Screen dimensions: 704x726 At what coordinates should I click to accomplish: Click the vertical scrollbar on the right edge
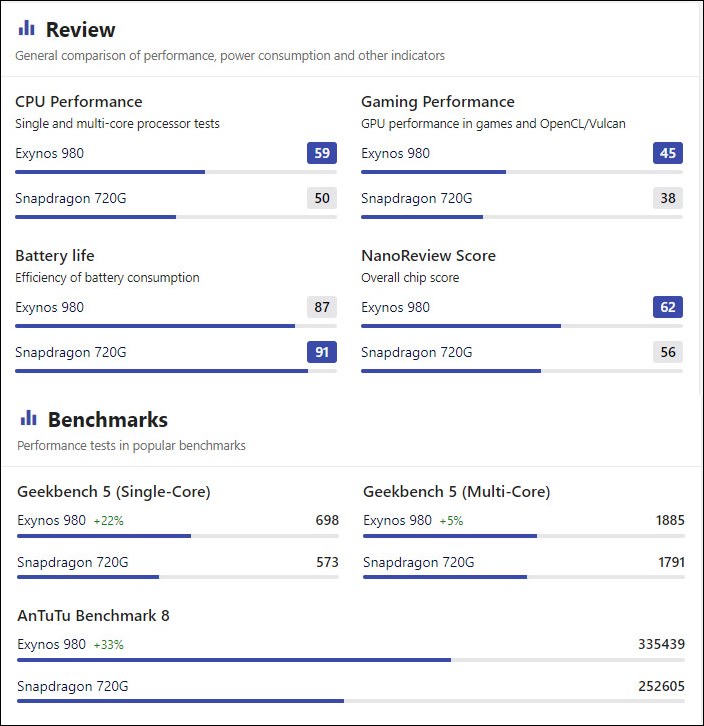click(701, 199)
